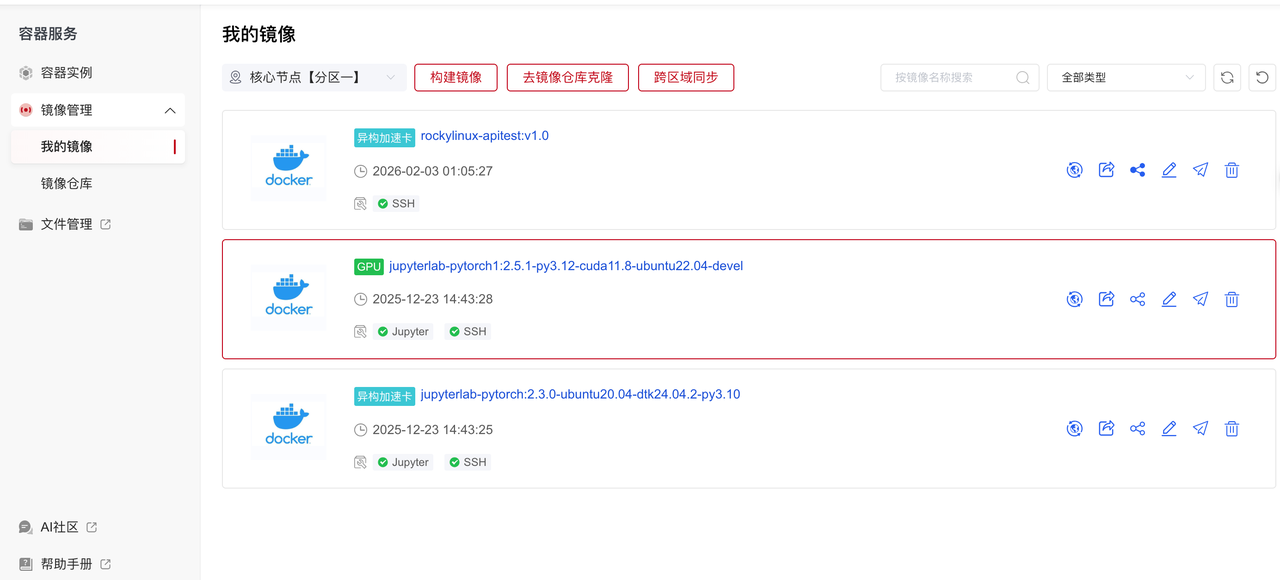Click the trash icon for jupyterlab-pytorch:2.3.0 image
The image size is (1280, 580).
1232,429
